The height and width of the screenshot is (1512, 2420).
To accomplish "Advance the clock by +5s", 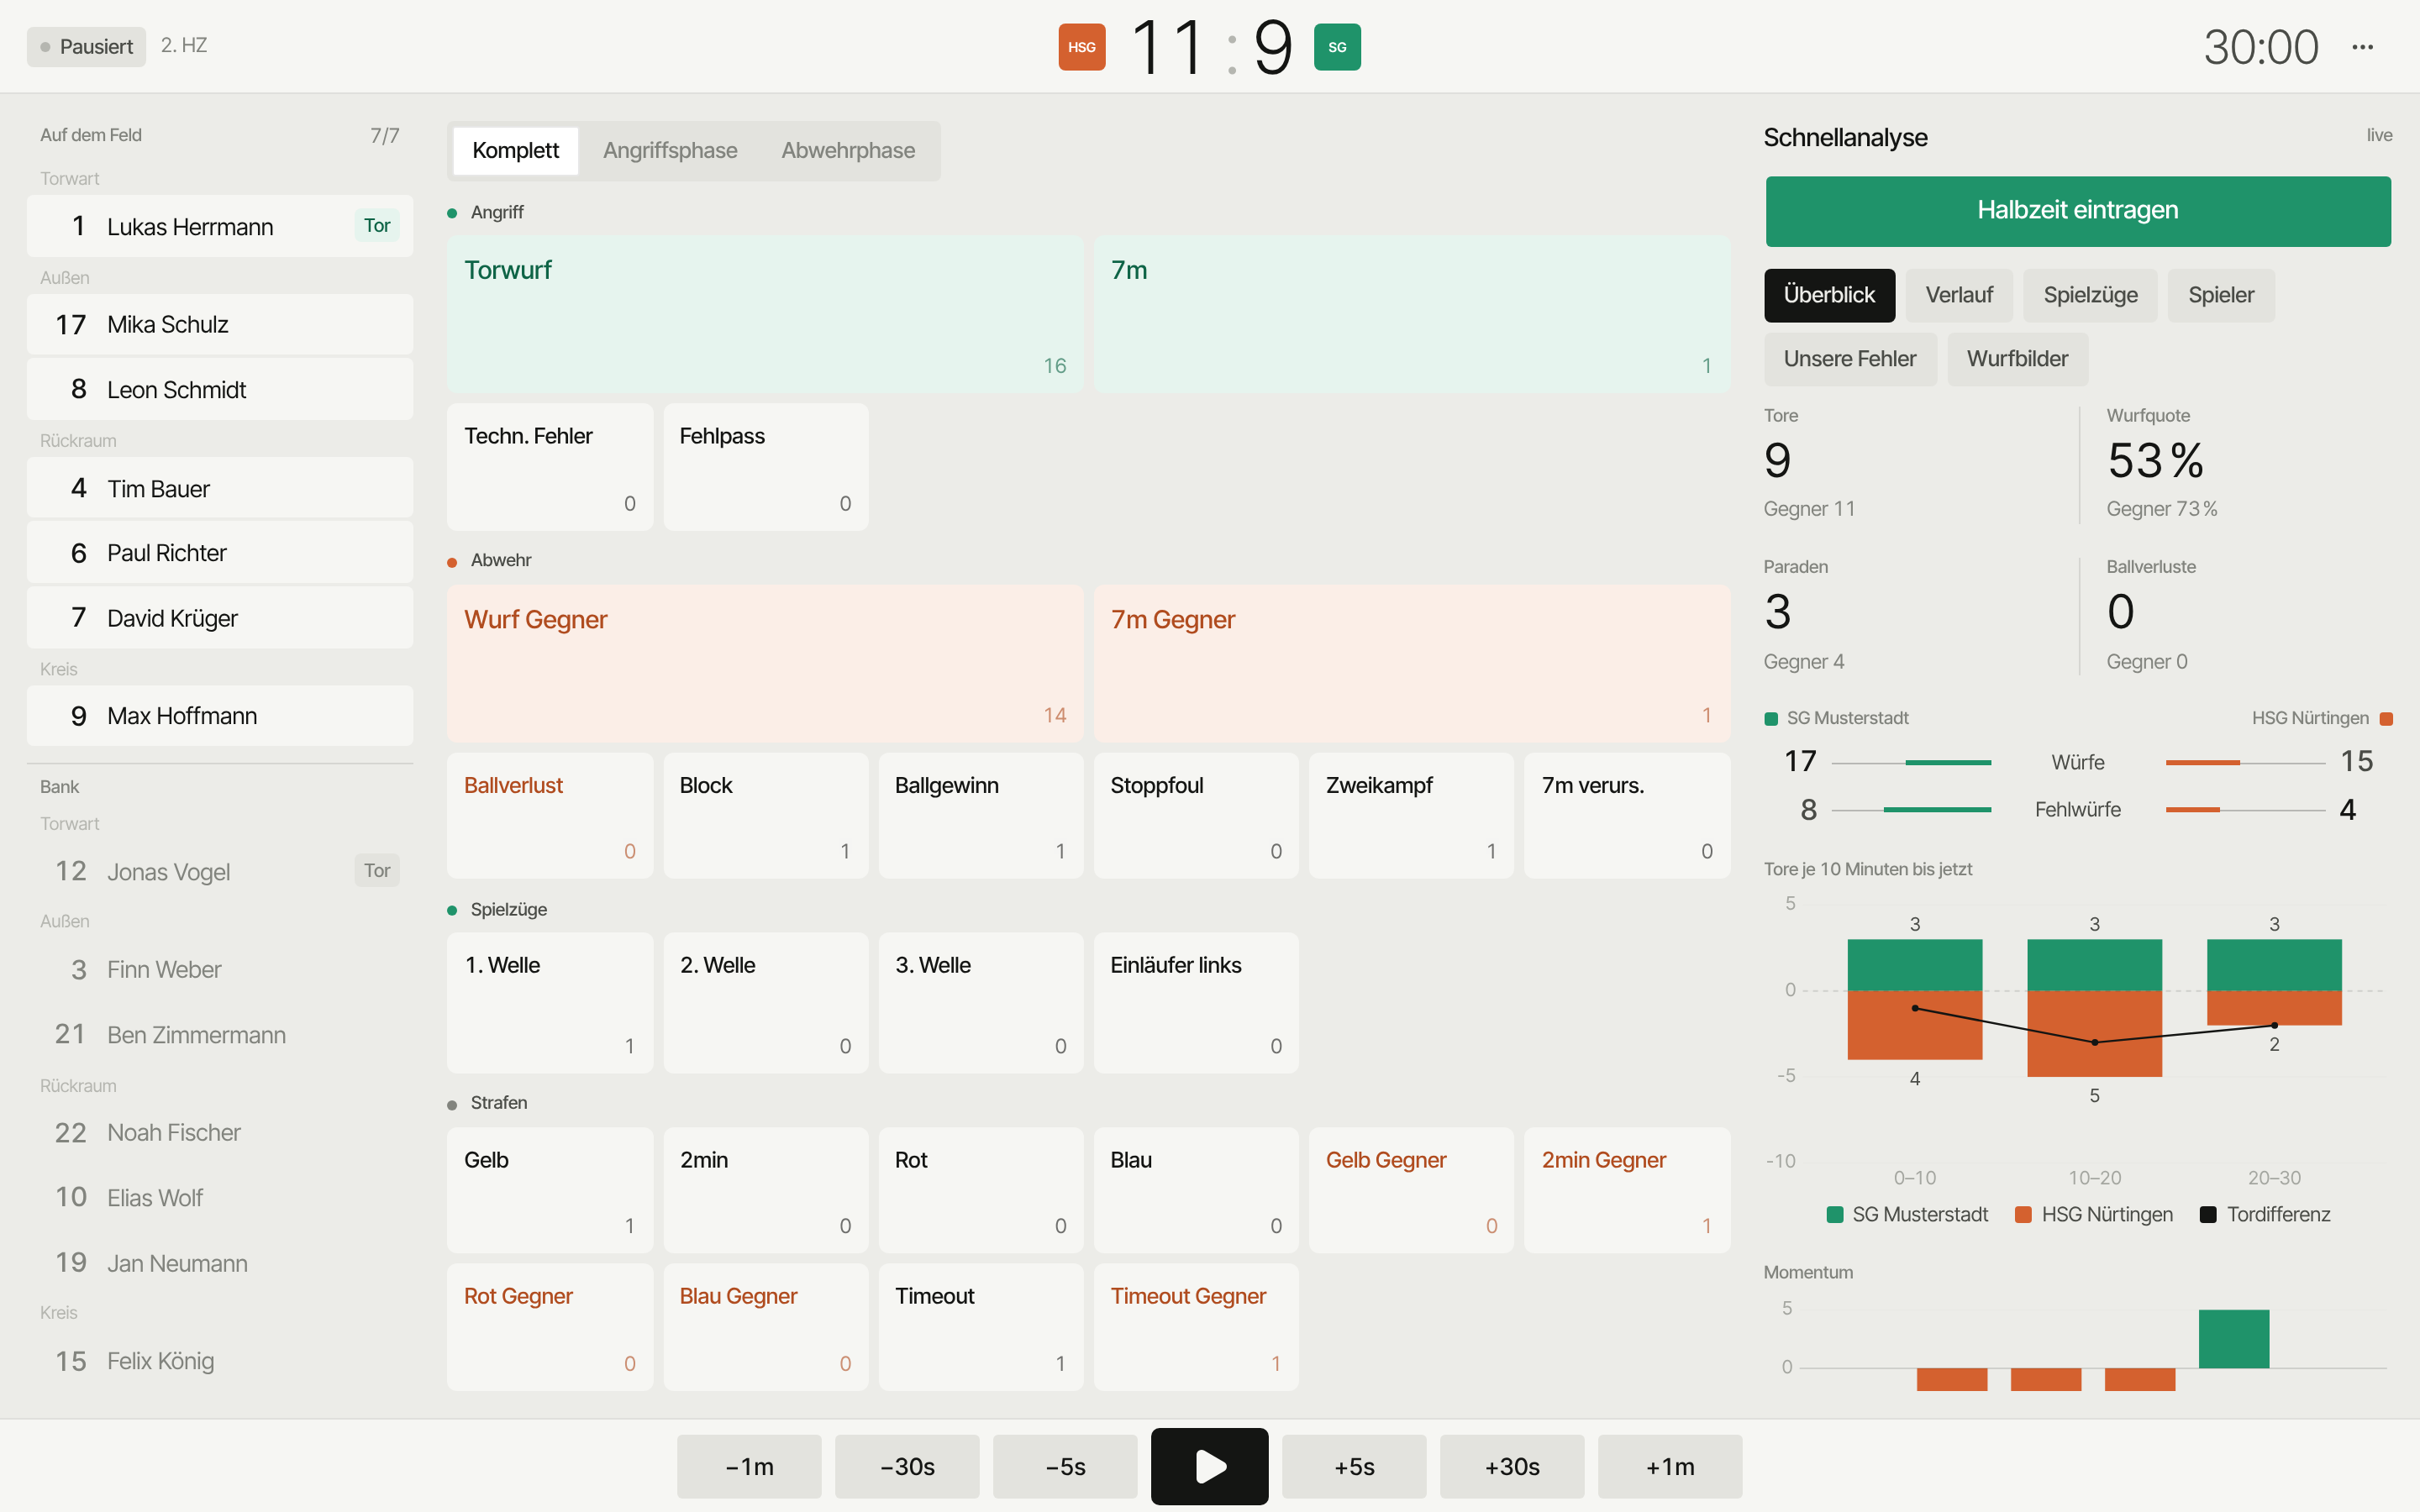I will click(x=1354, y=1466).
